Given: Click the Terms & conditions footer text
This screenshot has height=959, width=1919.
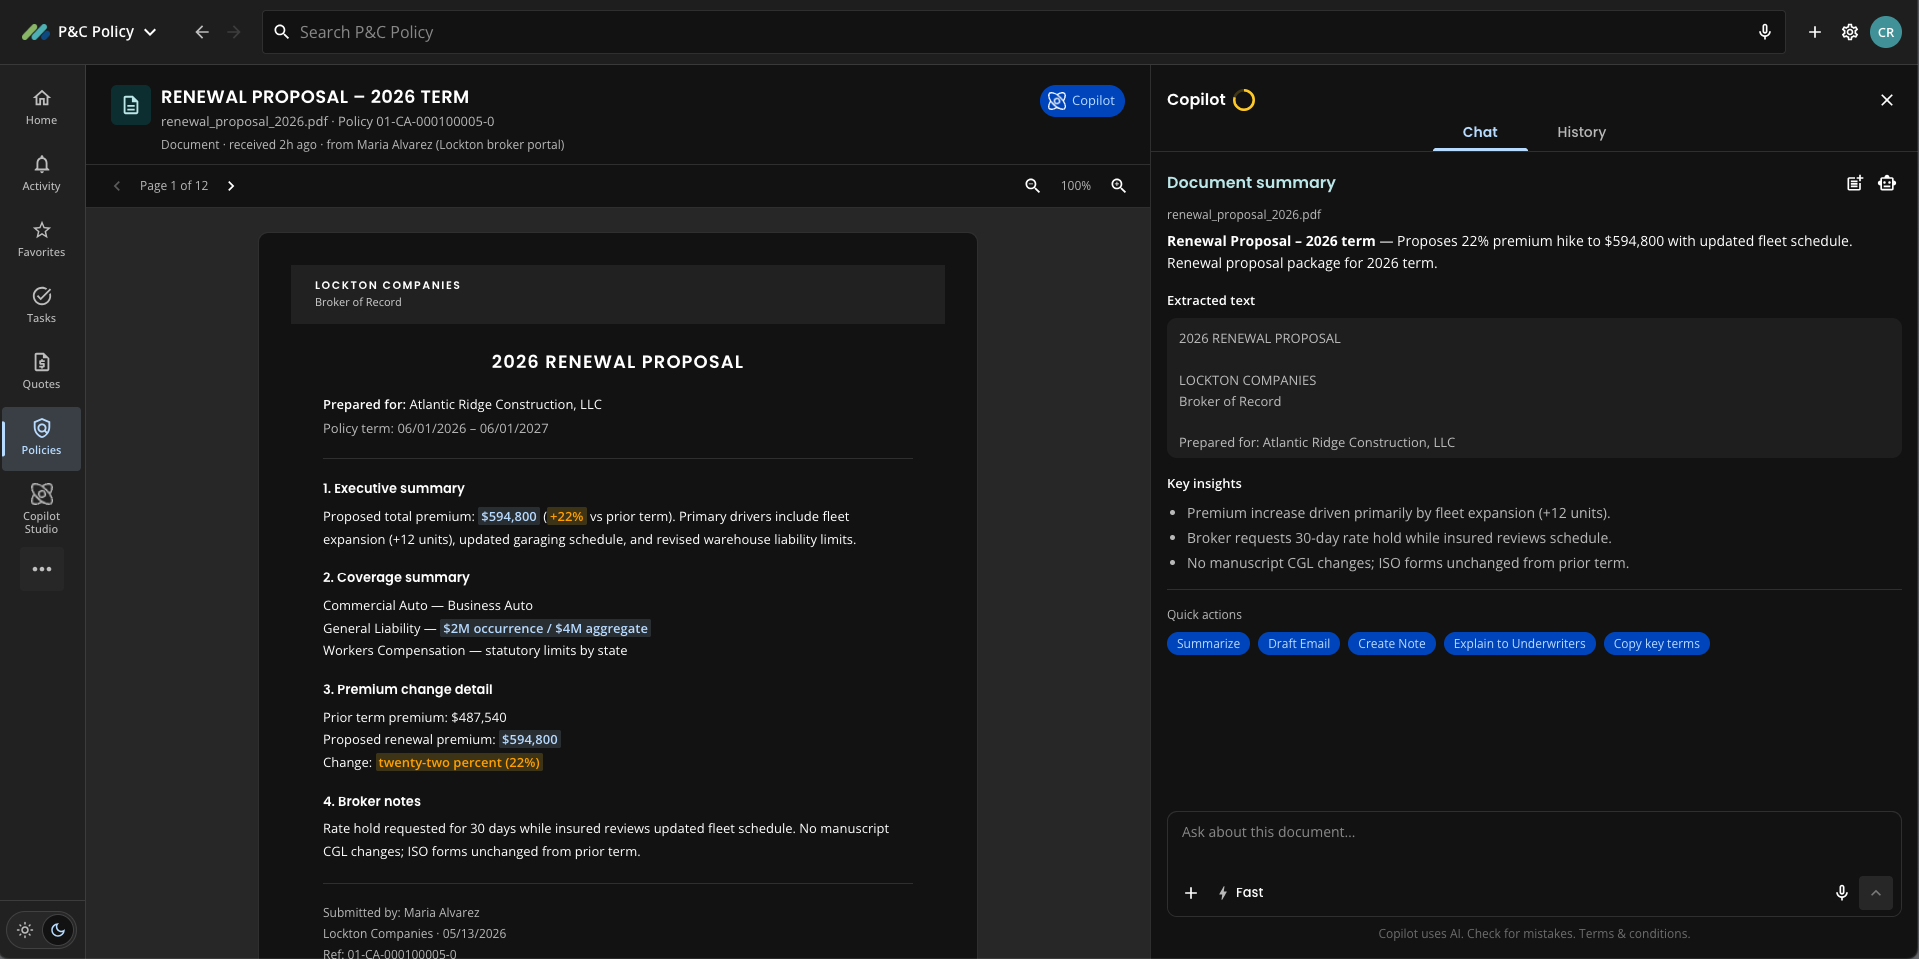Looking at the screenshot, I should (1634, 934).
